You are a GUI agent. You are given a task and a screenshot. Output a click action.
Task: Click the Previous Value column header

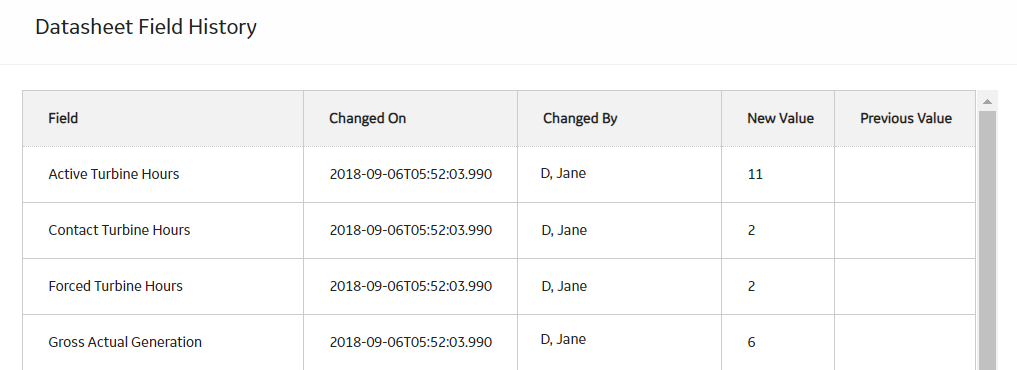pyautogui.click(x=905, y=118)
